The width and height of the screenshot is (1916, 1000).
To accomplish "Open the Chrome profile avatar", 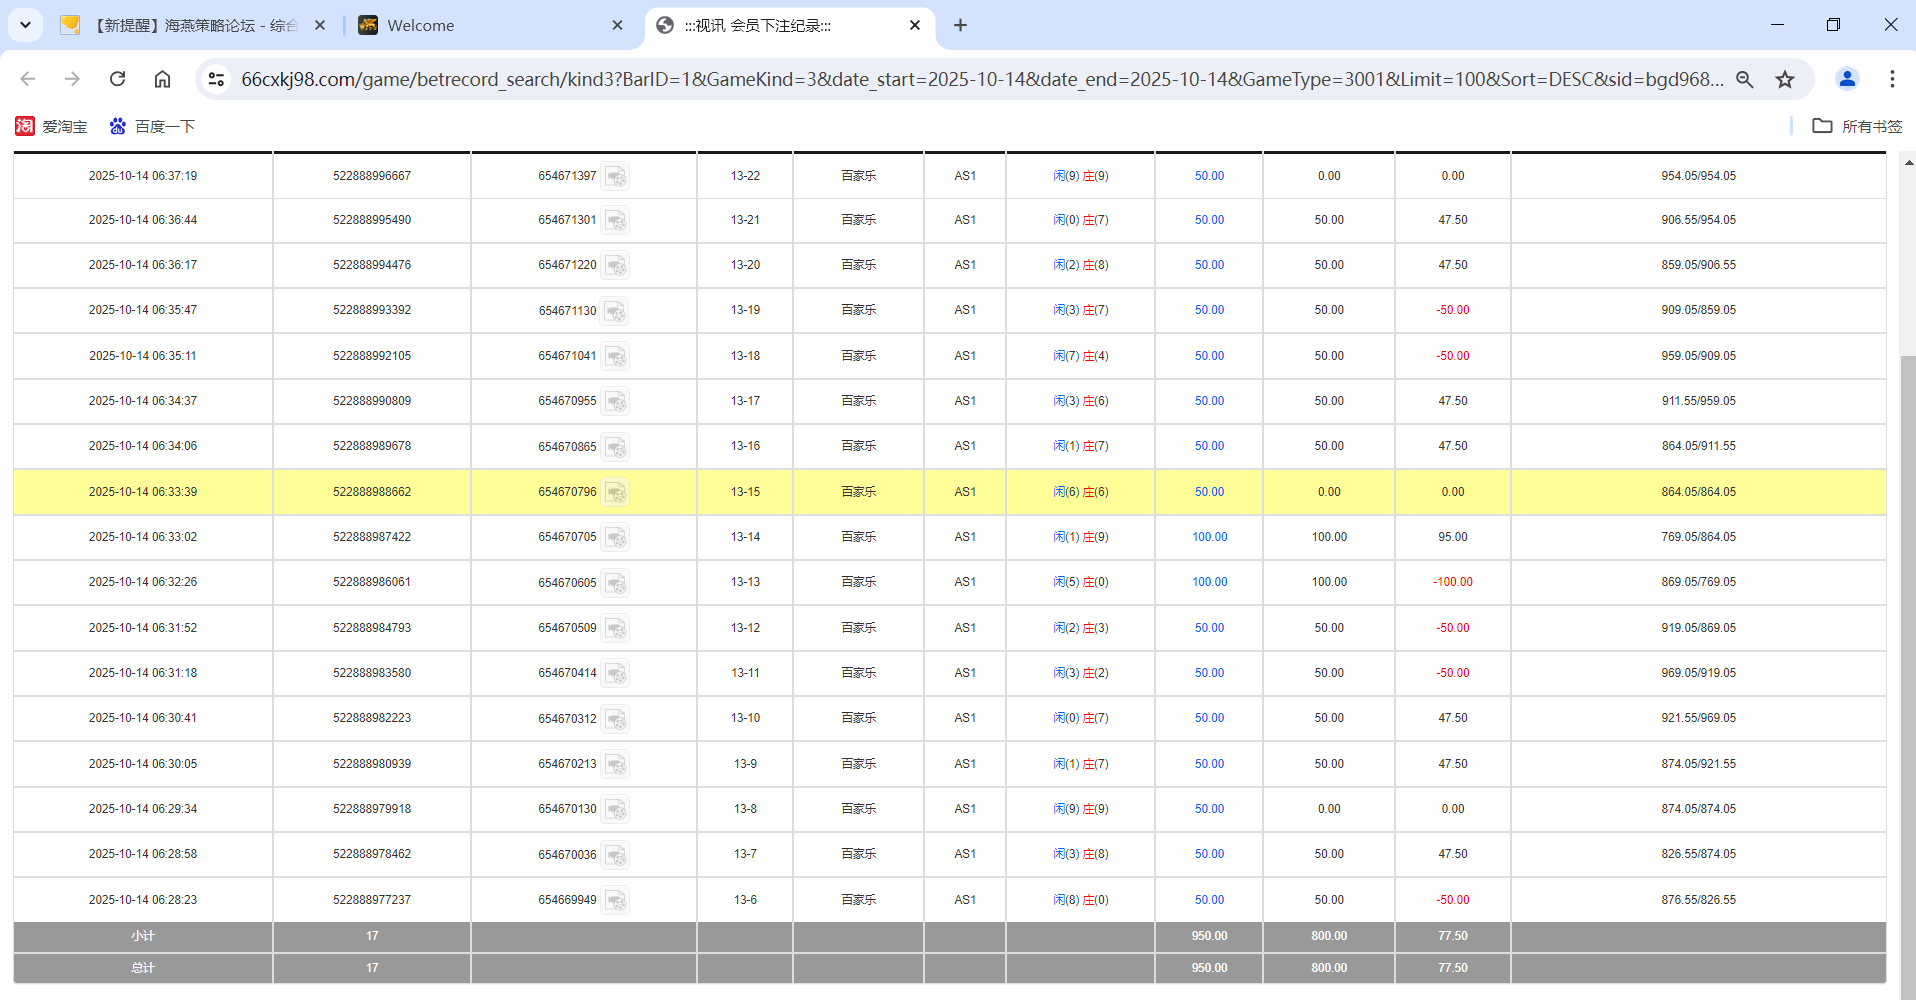I will [1846, 79].
